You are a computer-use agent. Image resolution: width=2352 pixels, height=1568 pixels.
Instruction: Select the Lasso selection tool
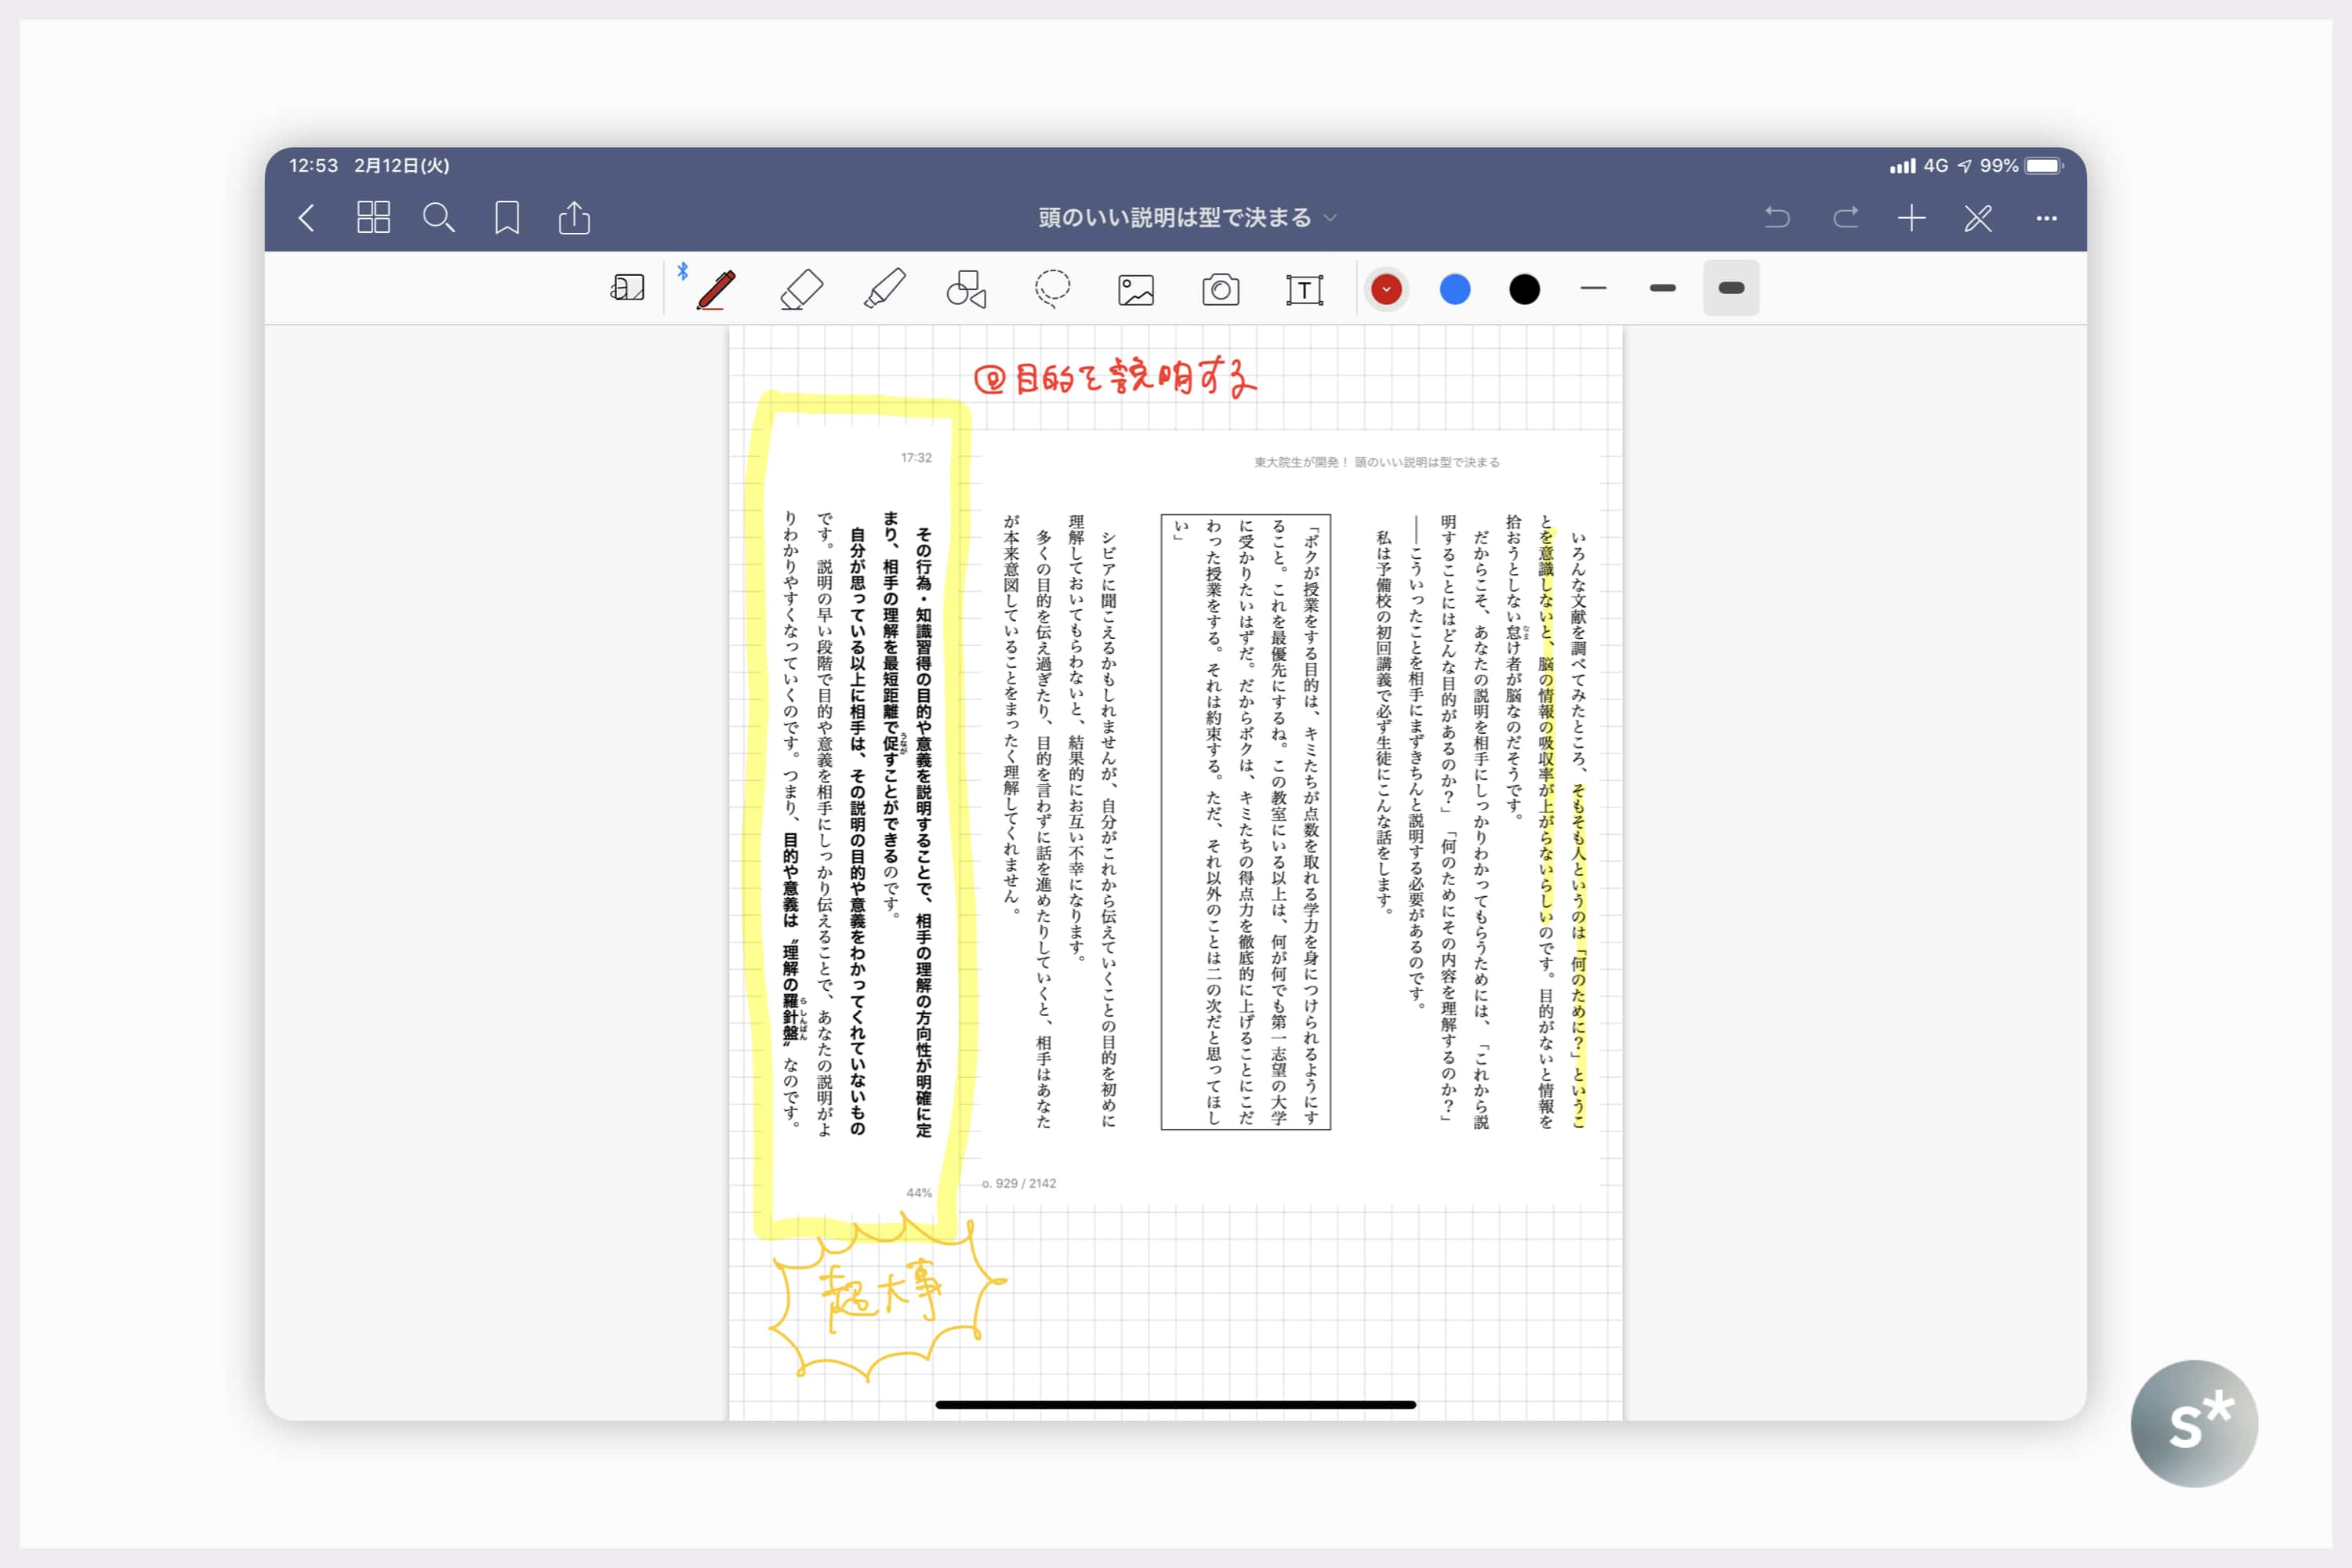pyautogui.click(x=1052, y=289)
